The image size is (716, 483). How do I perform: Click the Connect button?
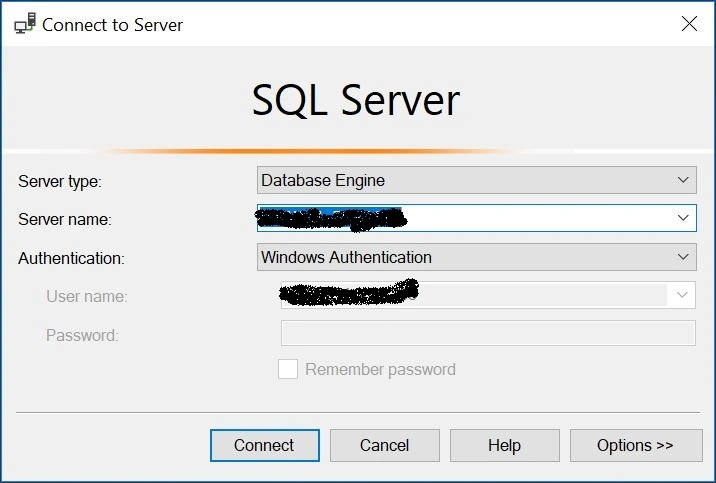pyautogui.click(x=264, y=445)
